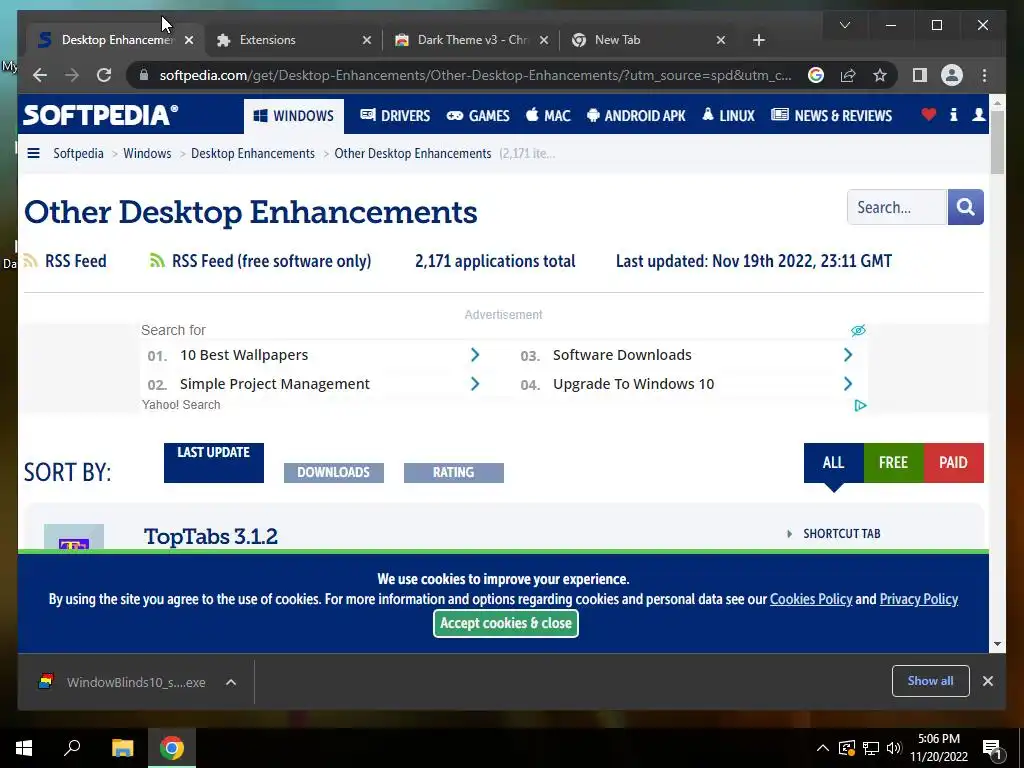Share this page via share icon
The width and height of the screenshot is (1024, 768).
click(x=848, y=75)
